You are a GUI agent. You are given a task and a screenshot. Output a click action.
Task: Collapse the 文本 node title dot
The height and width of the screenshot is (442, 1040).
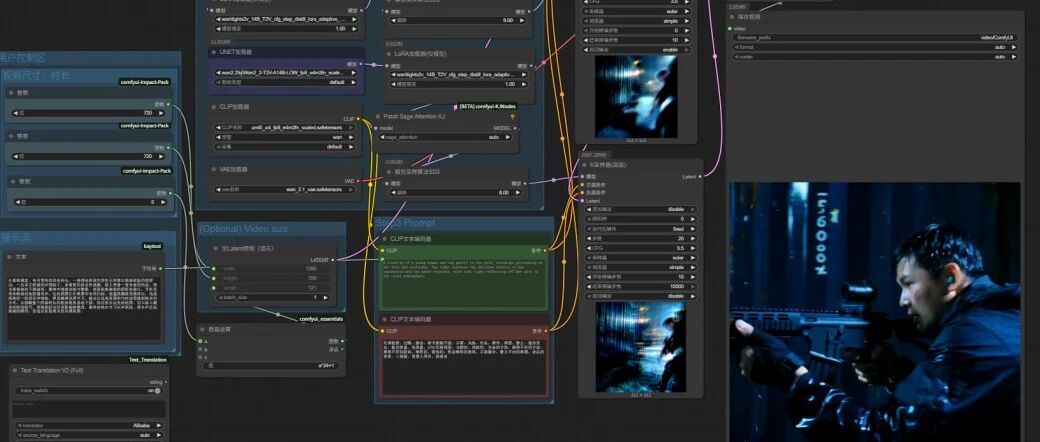pos(9,256)
